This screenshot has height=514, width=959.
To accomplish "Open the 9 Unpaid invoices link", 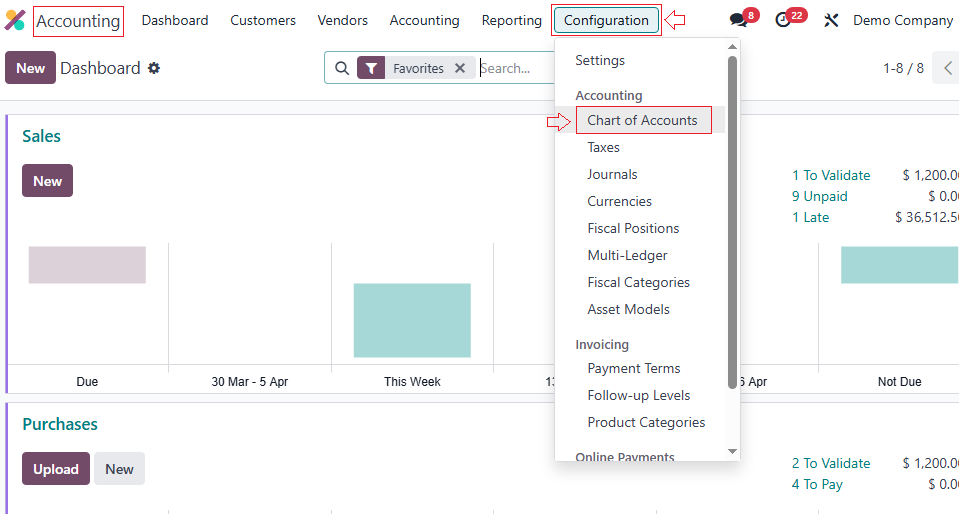I will [x=819, y=196].
